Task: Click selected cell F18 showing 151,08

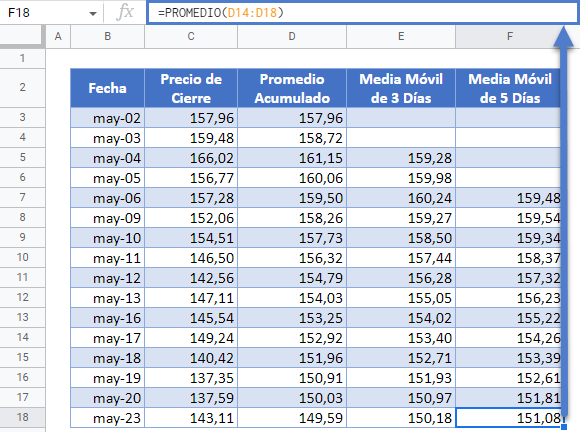Action: pyautogui.click(x=509, y=418)
